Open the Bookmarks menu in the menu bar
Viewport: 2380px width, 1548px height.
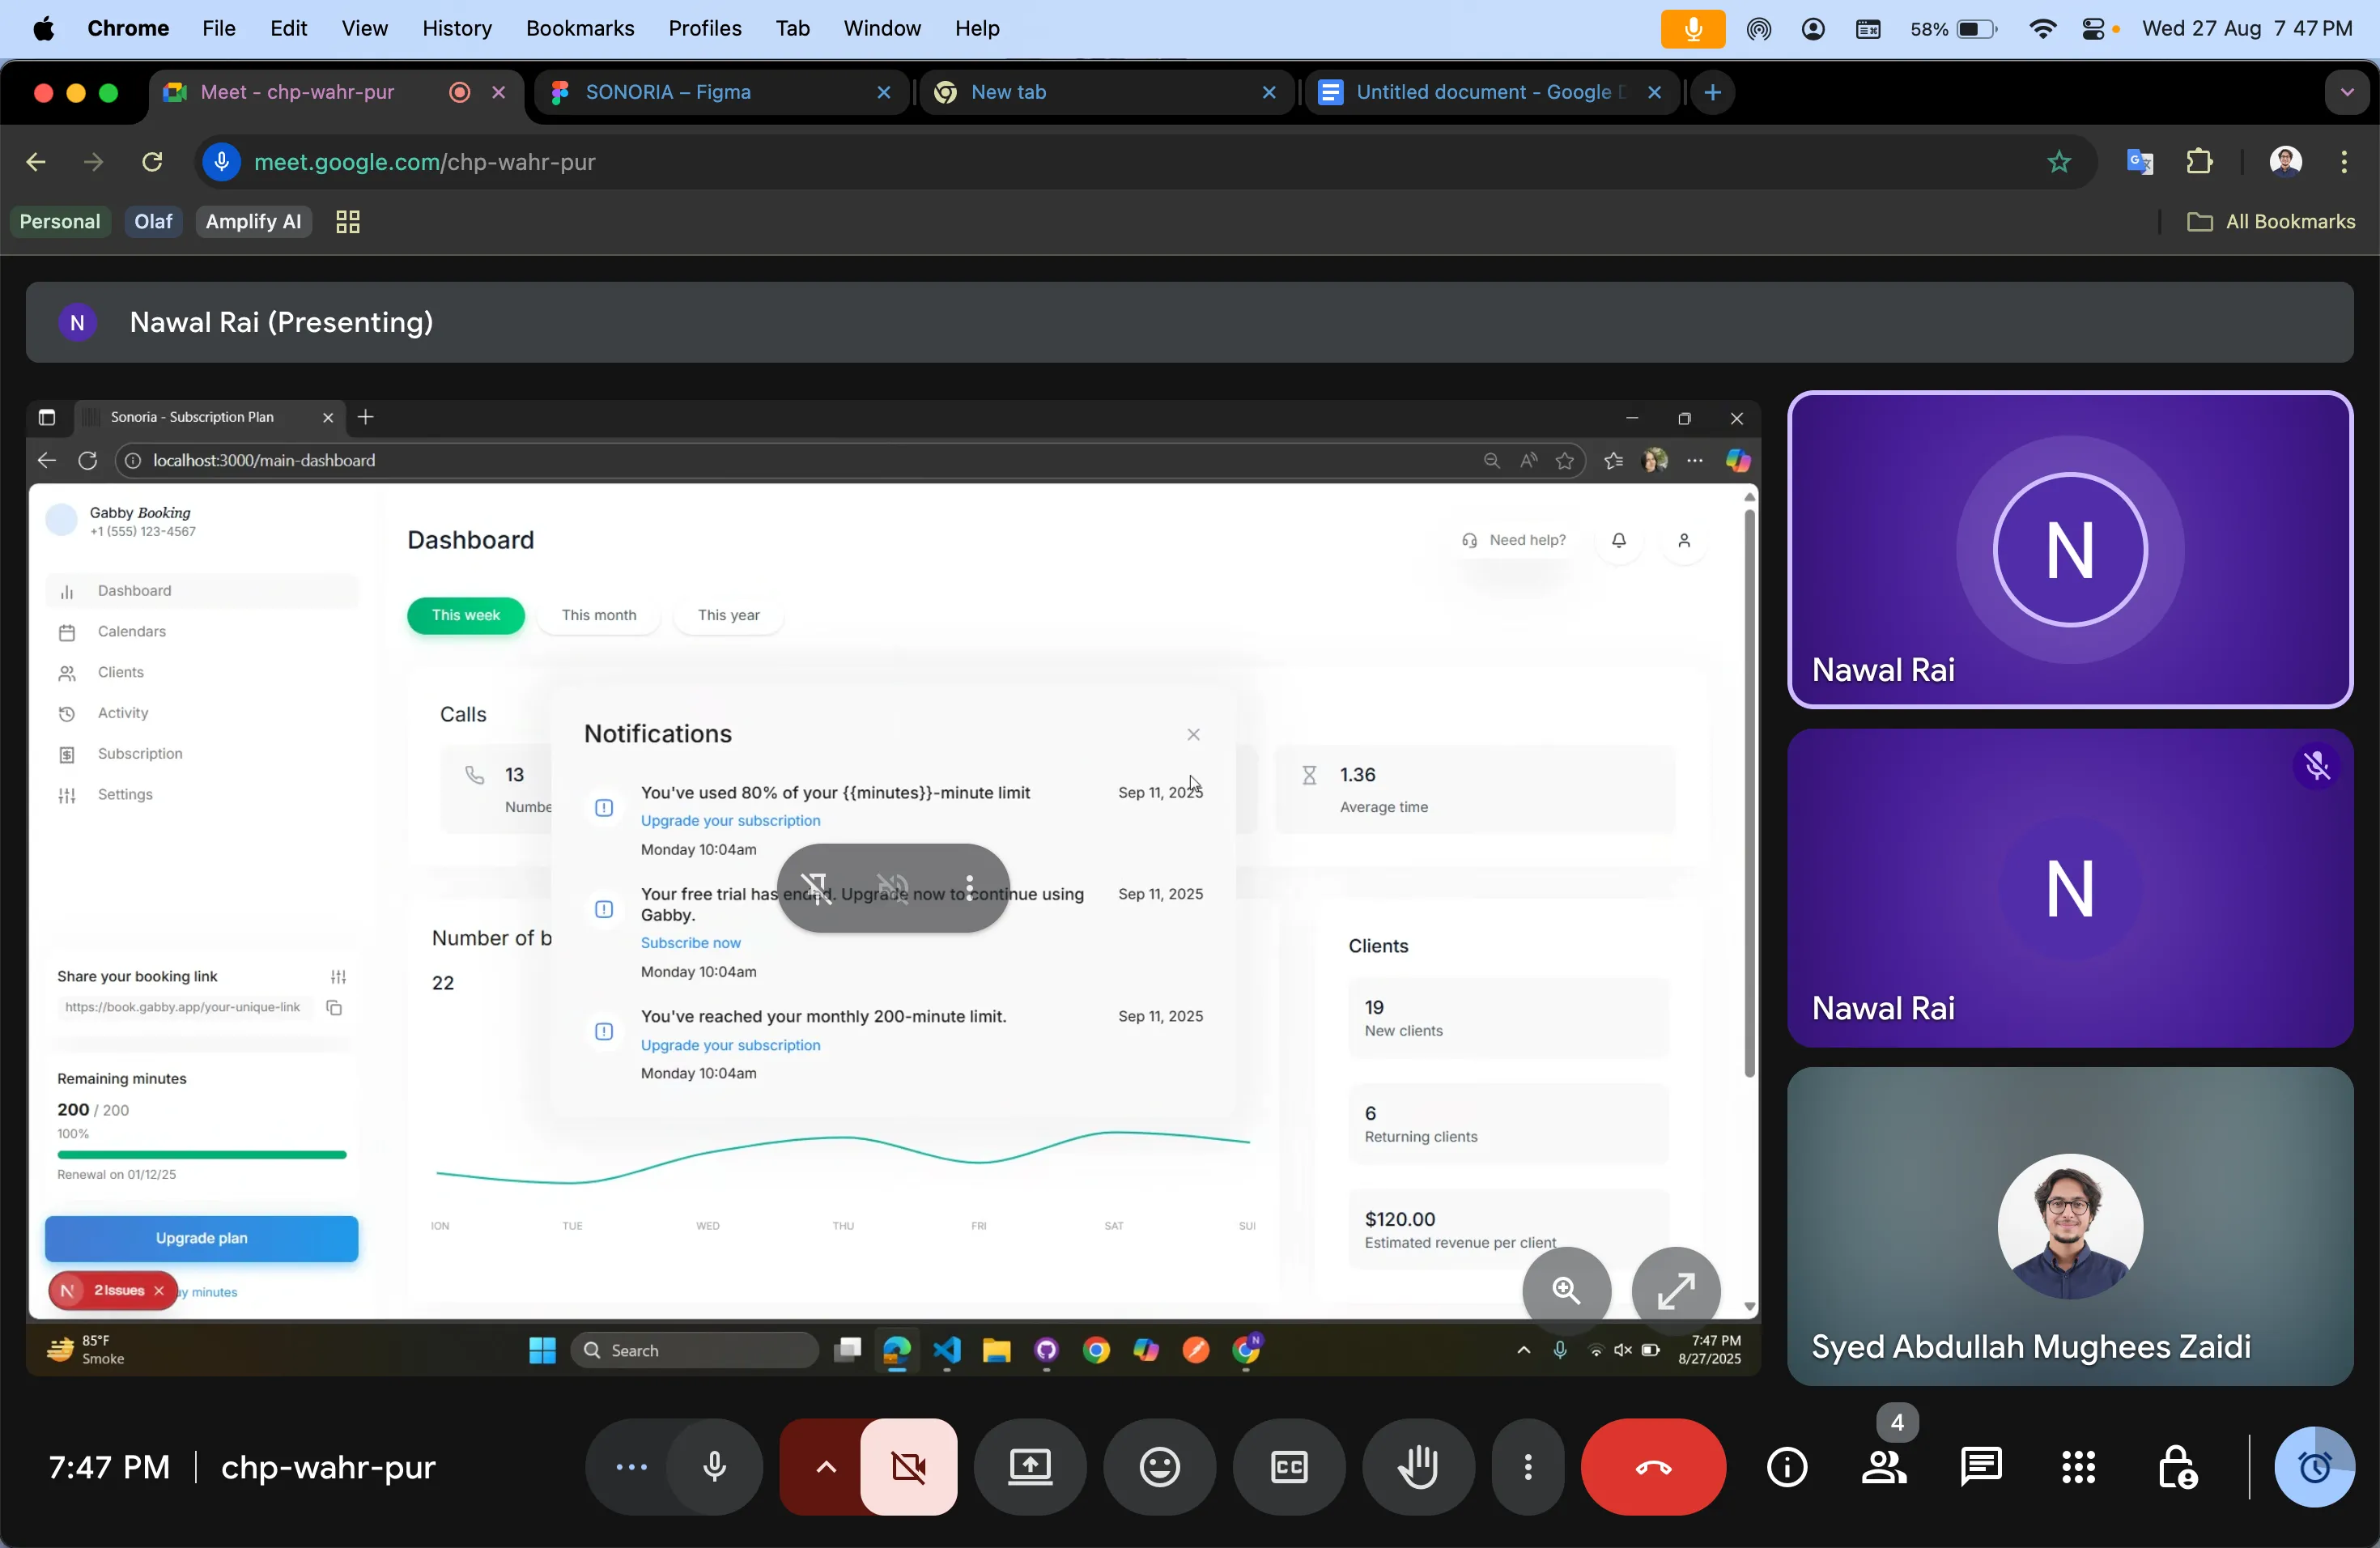[x=579, y=28]
